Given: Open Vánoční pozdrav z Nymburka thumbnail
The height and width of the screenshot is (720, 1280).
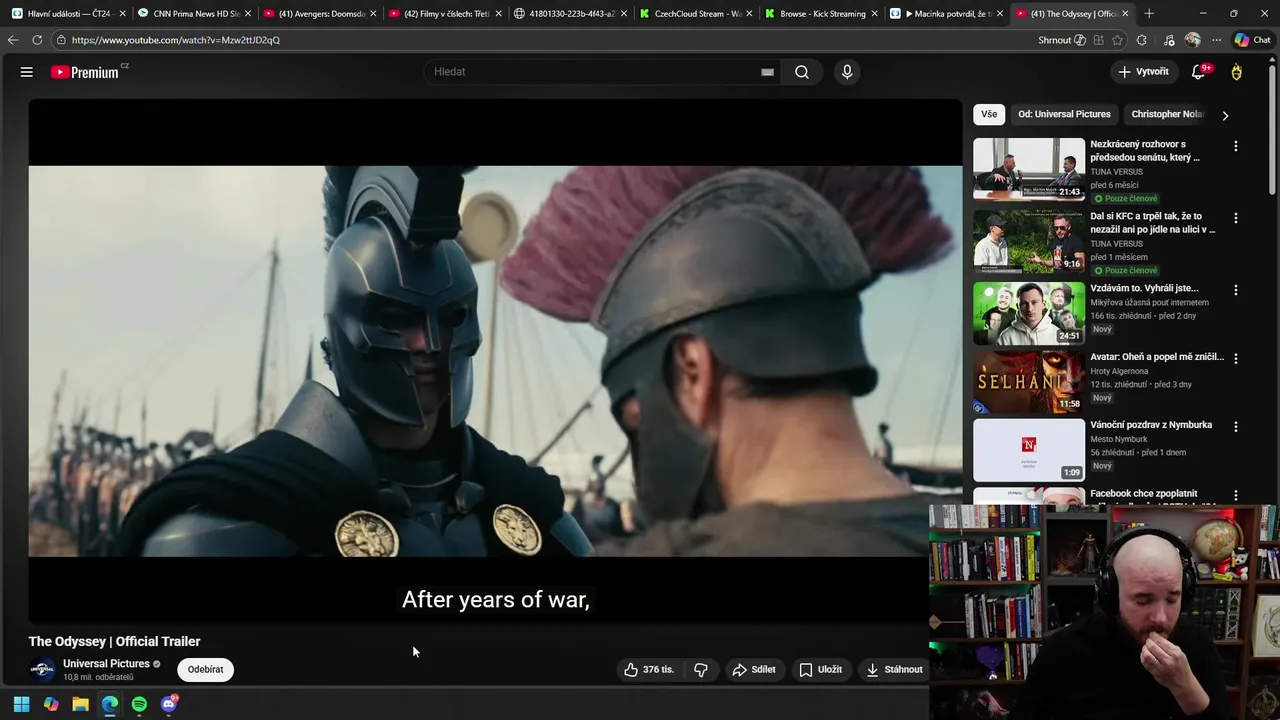Looking at the screenshot, I should [1029, 449].
